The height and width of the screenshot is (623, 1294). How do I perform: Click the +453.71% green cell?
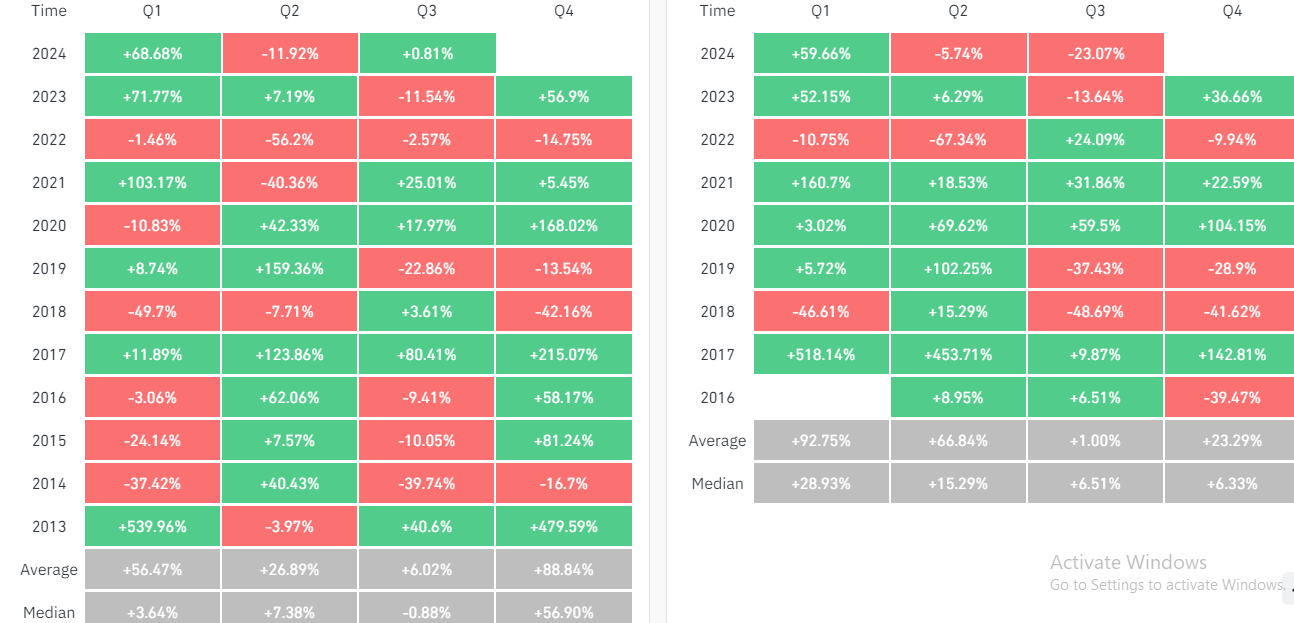pyautogui.click(x=958, y=355)
